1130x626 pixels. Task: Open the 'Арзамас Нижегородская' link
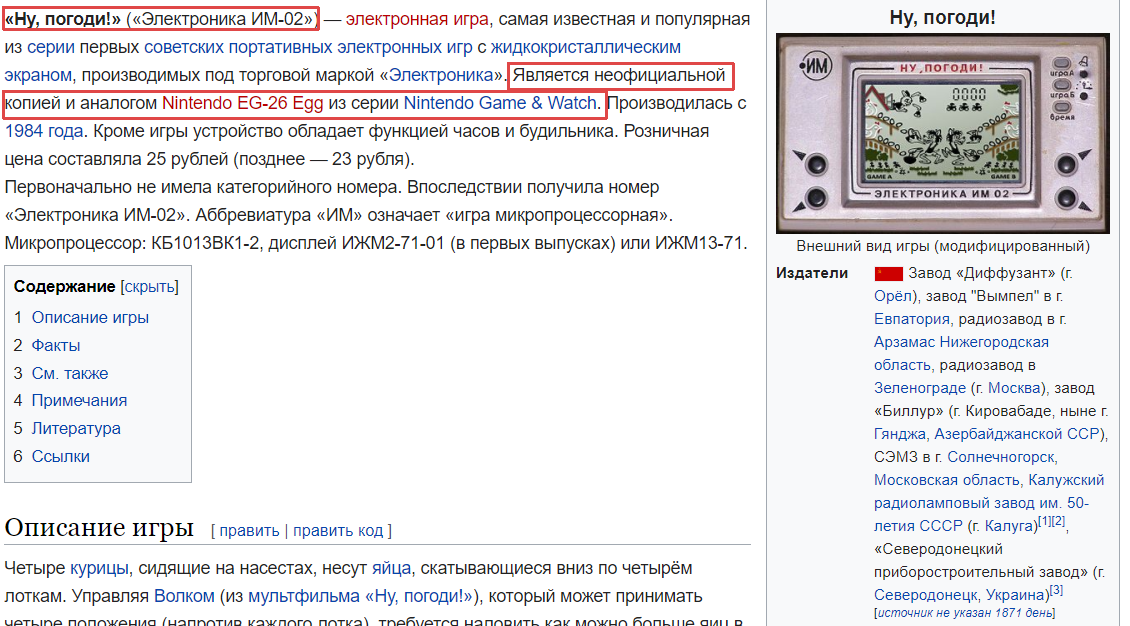[961, 342]
